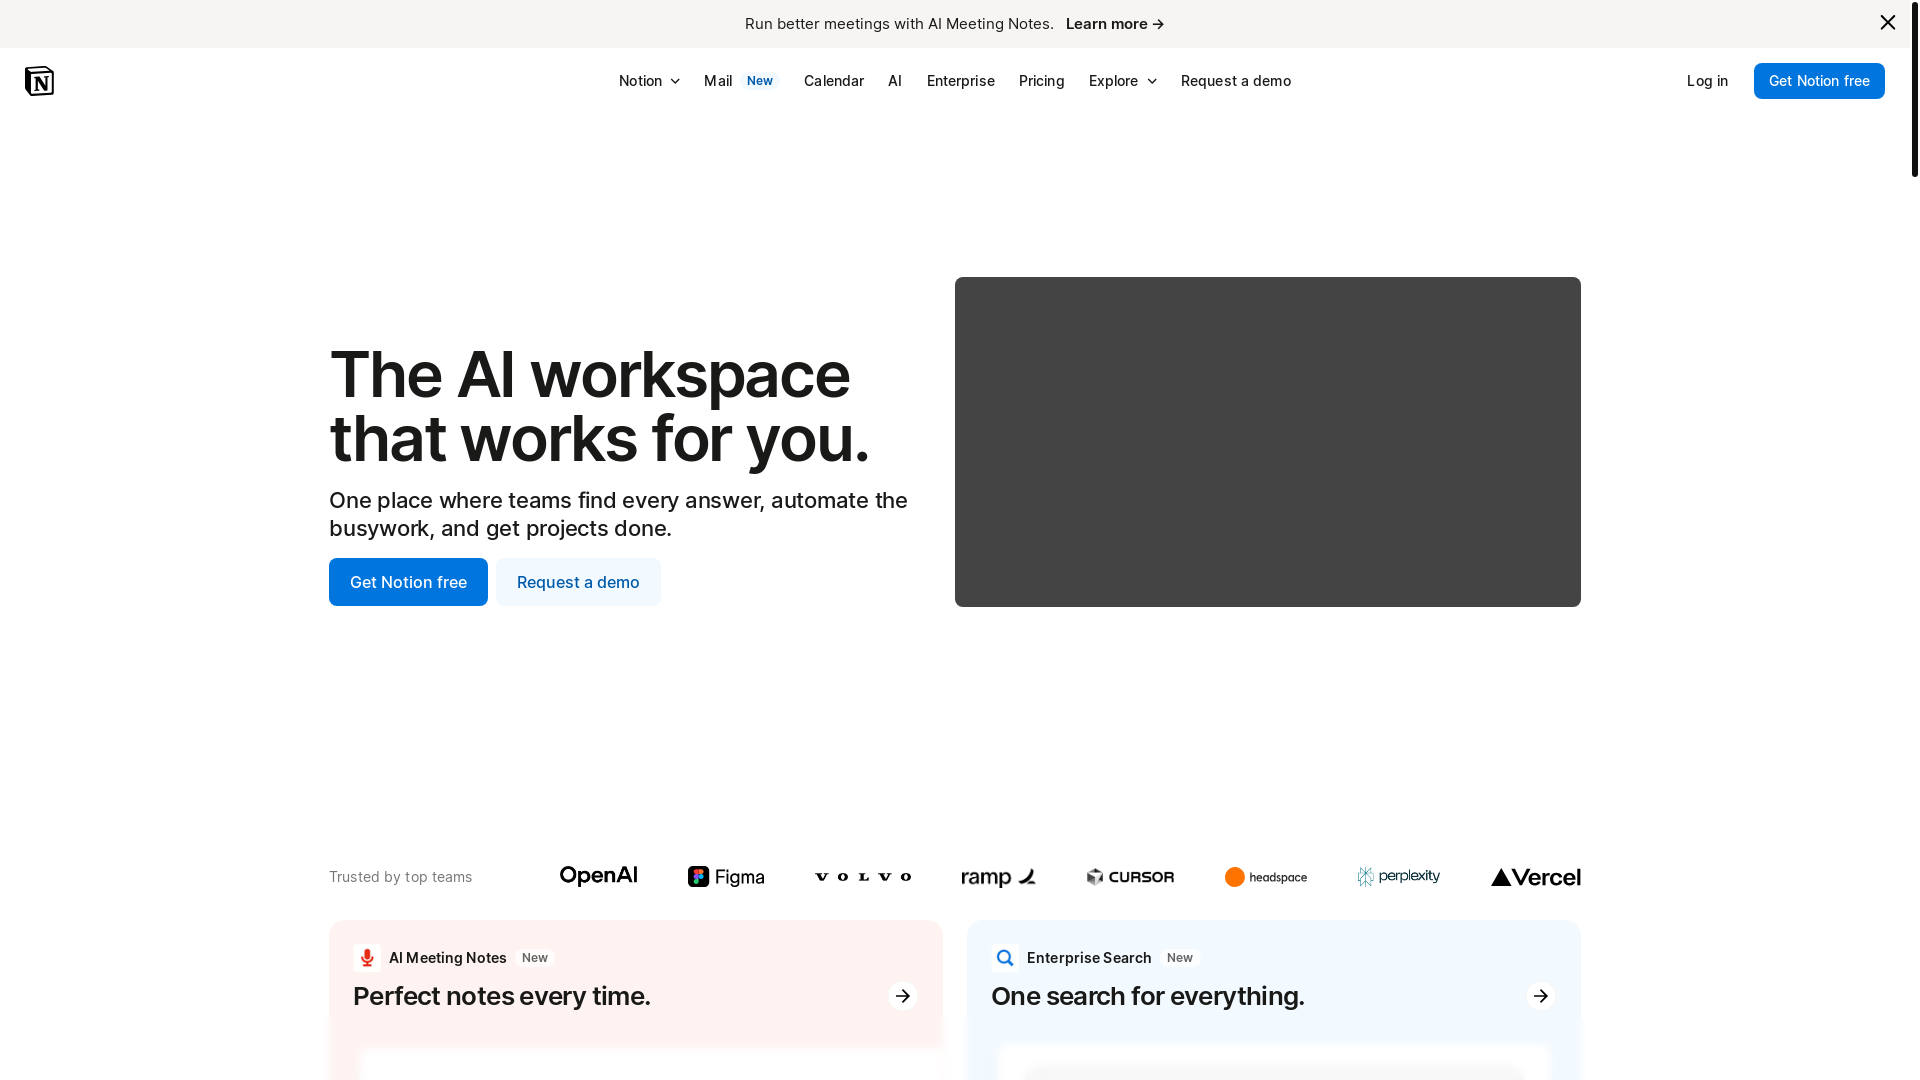
Task: Click Get Notion free in the header
Action: click(1819, 81)
